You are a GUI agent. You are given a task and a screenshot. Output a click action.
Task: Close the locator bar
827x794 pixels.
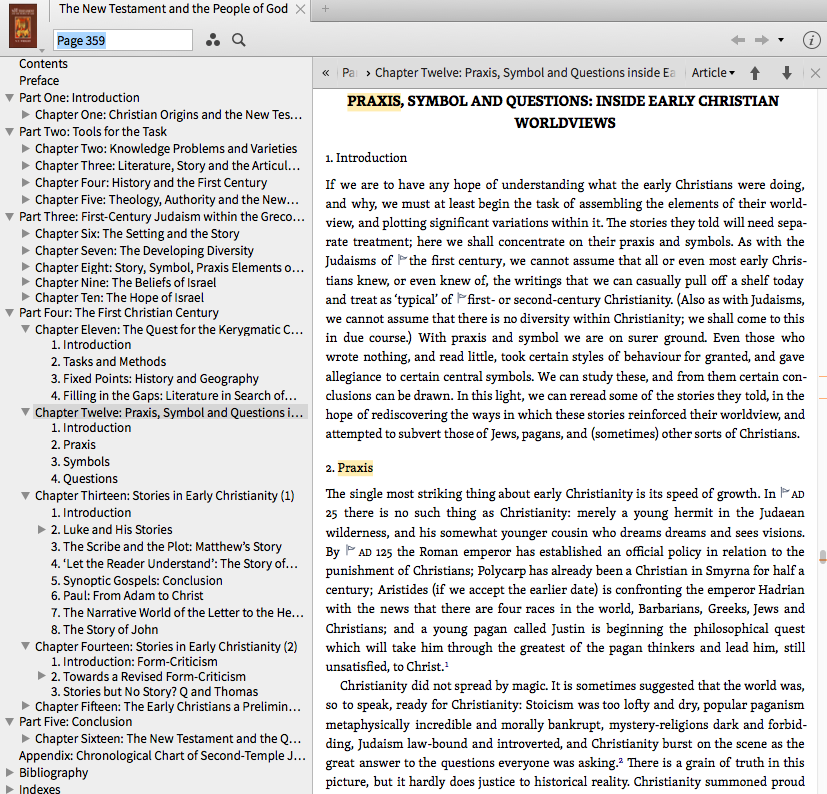tap(815, 73)
